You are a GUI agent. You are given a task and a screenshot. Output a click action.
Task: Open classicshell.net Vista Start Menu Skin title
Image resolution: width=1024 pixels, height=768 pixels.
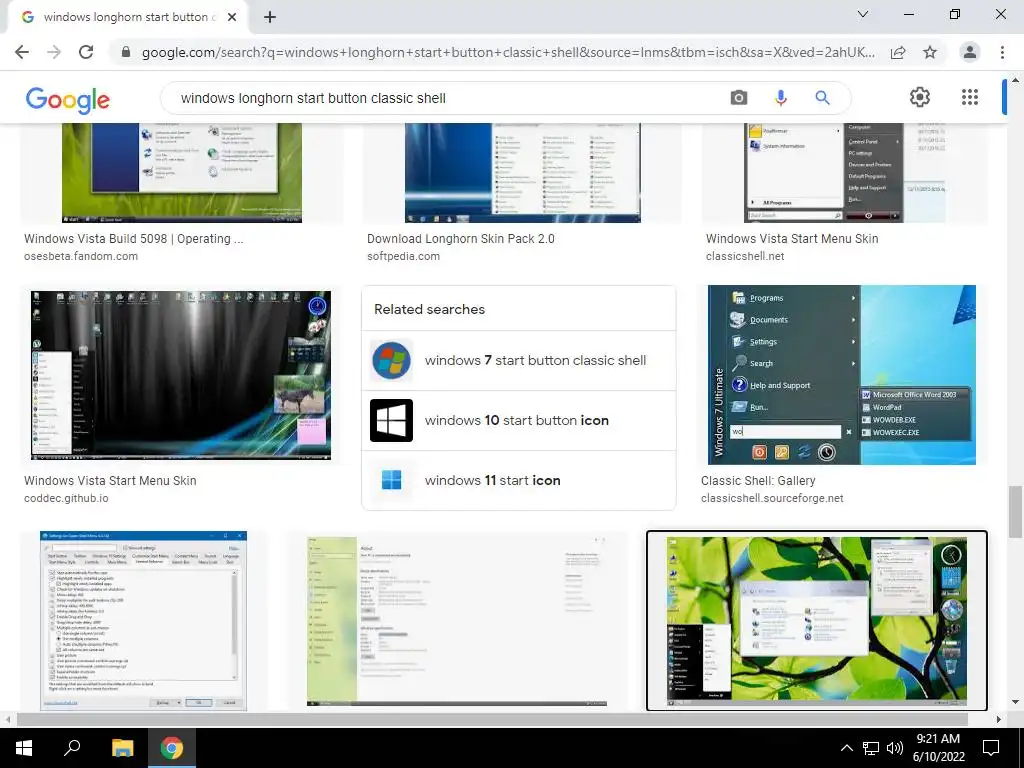pos(792,238)
